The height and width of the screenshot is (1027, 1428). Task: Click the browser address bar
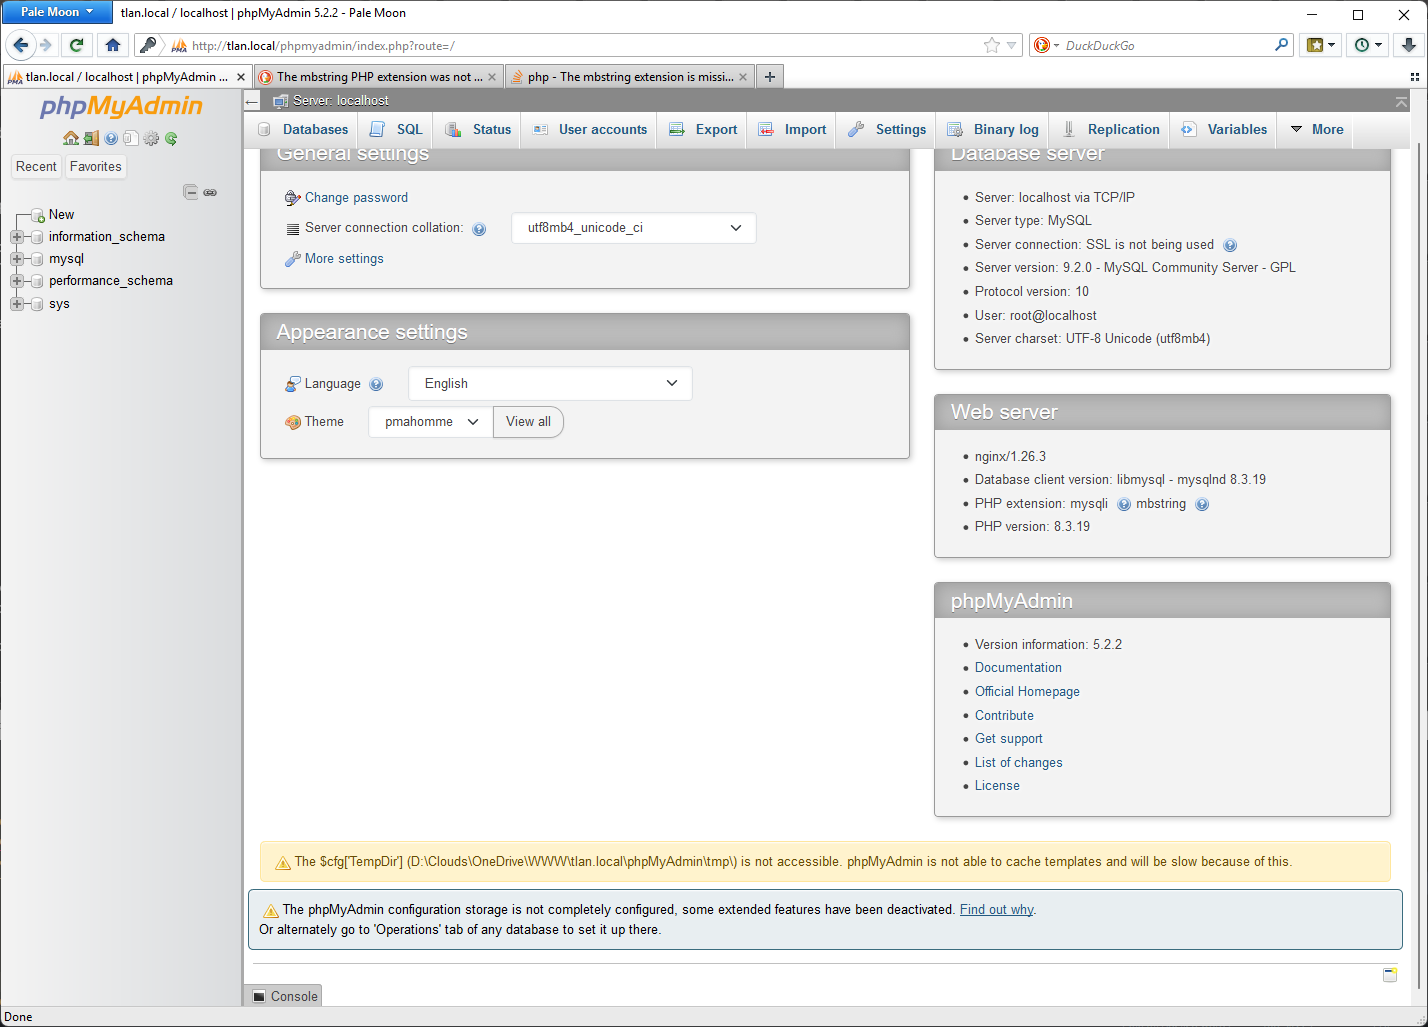pyautogui.click(x=580, y=46)
